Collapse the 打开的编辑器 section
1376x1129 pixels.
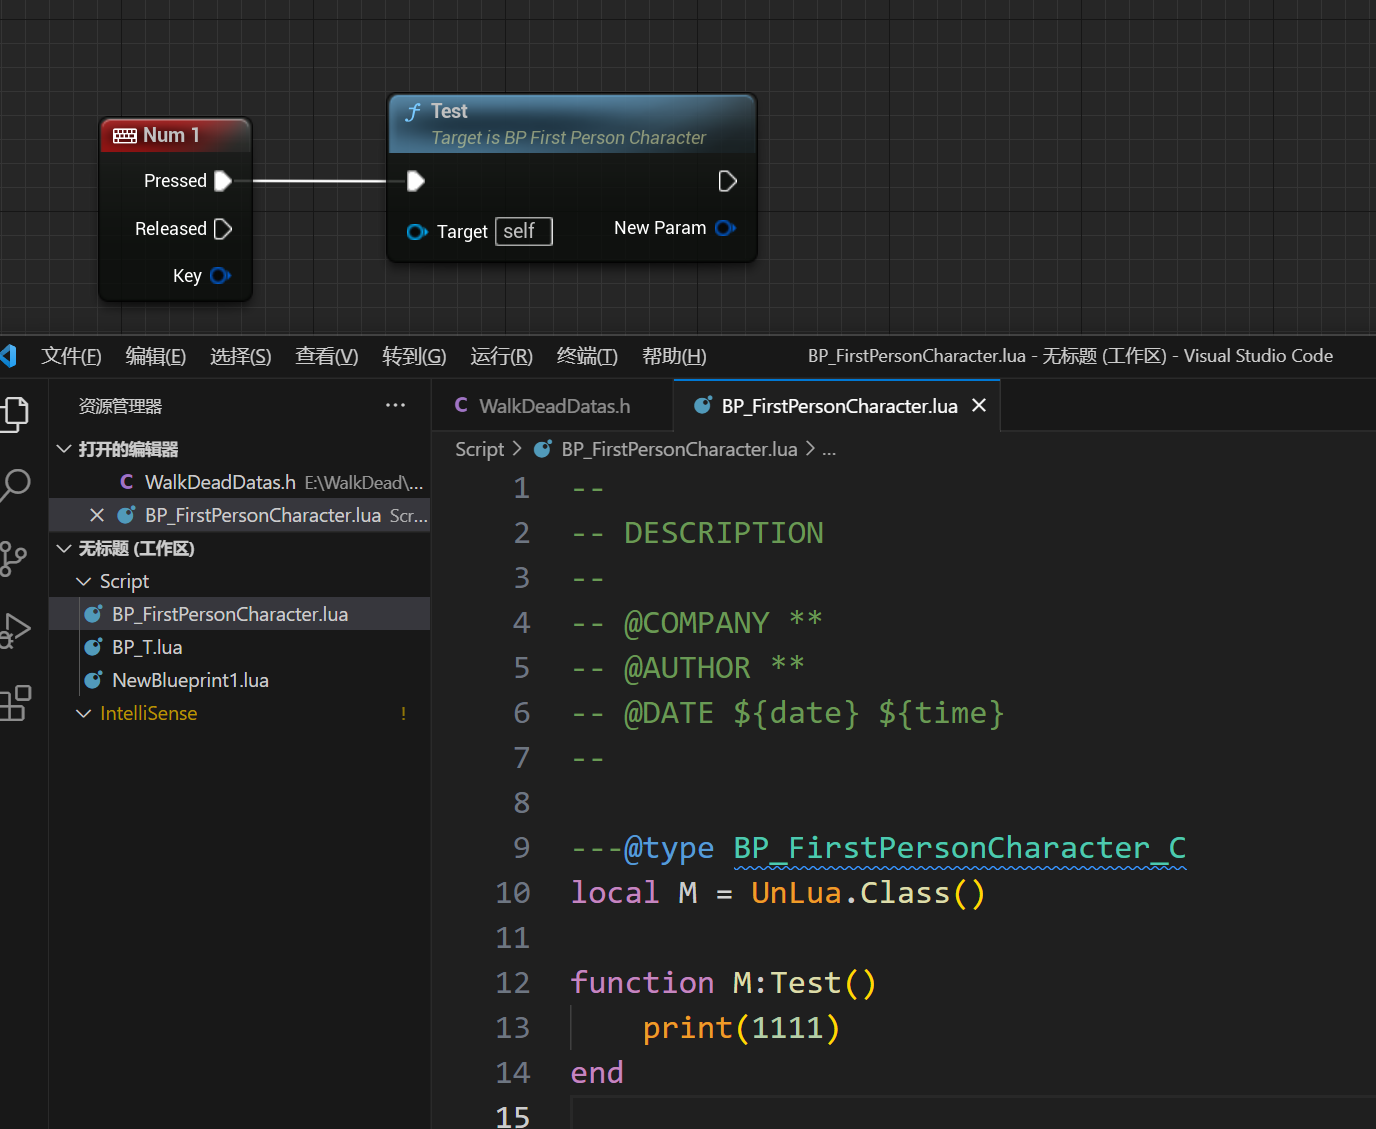64,449
